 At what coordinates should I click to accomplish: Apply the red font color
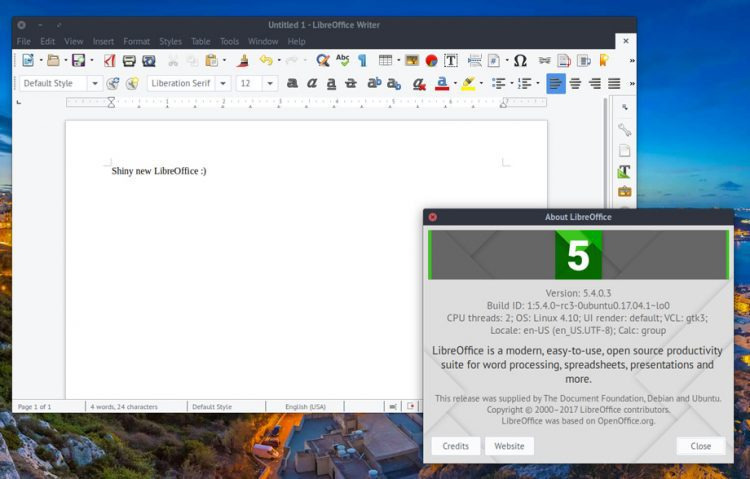[442, 84]
